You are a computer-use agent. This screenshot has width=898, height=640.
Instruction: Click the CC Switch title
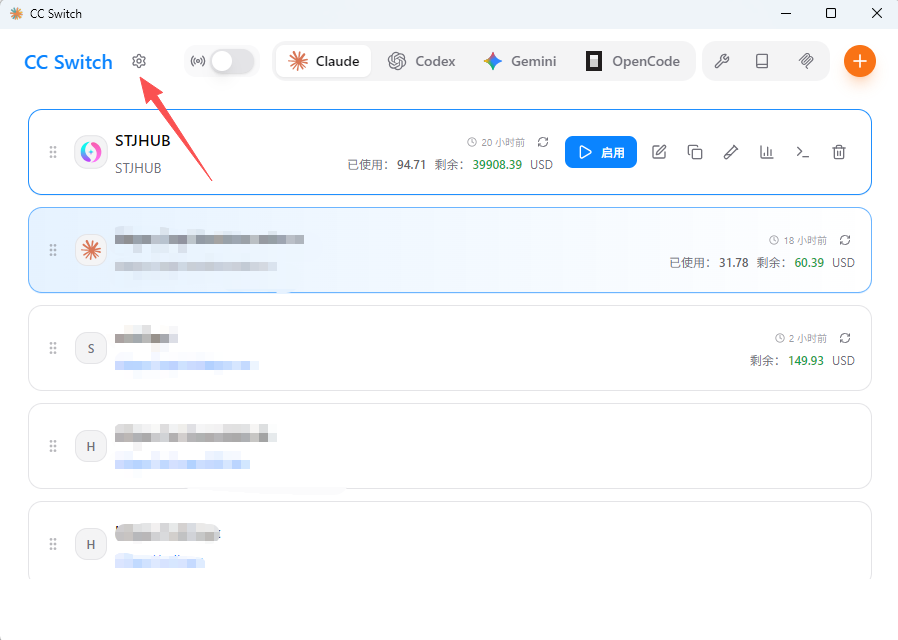68,62
